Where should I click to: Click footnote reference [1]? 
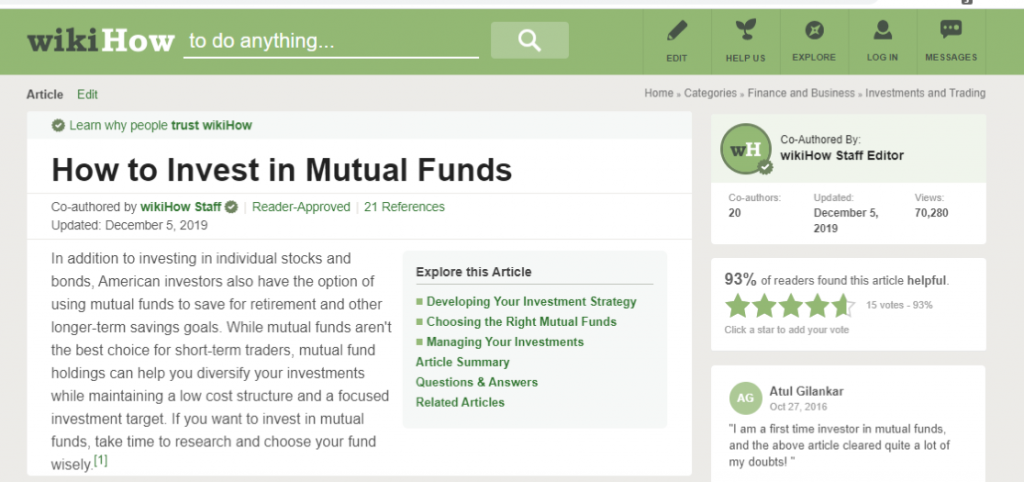tap(101, 460)
